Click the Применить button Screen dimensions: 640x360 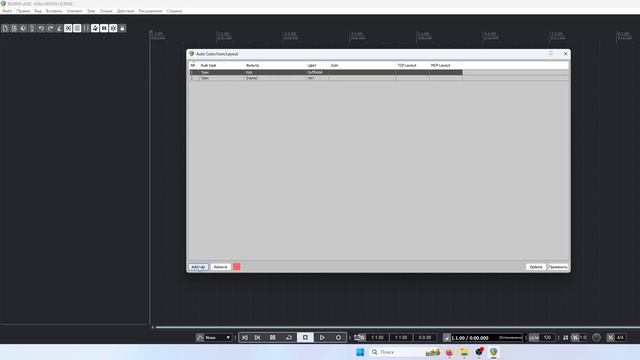click(x=558, y=267)
